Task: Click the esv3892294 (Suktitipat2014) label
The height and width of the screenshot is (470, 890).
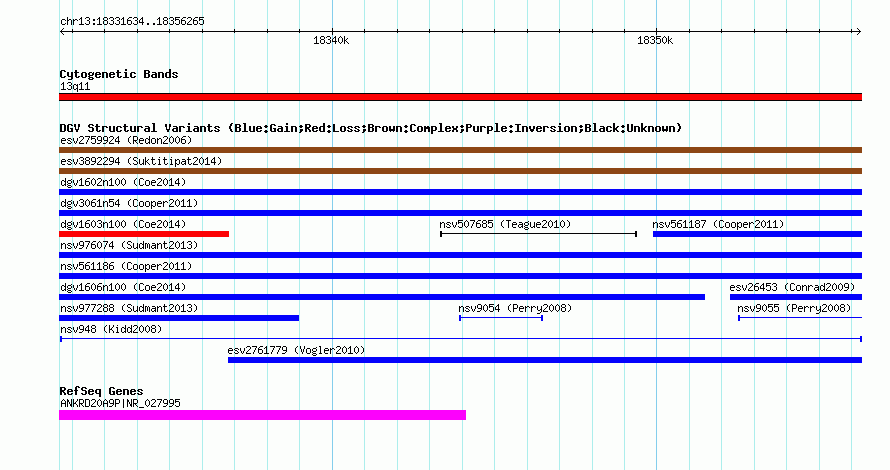Action: [141, 161]
